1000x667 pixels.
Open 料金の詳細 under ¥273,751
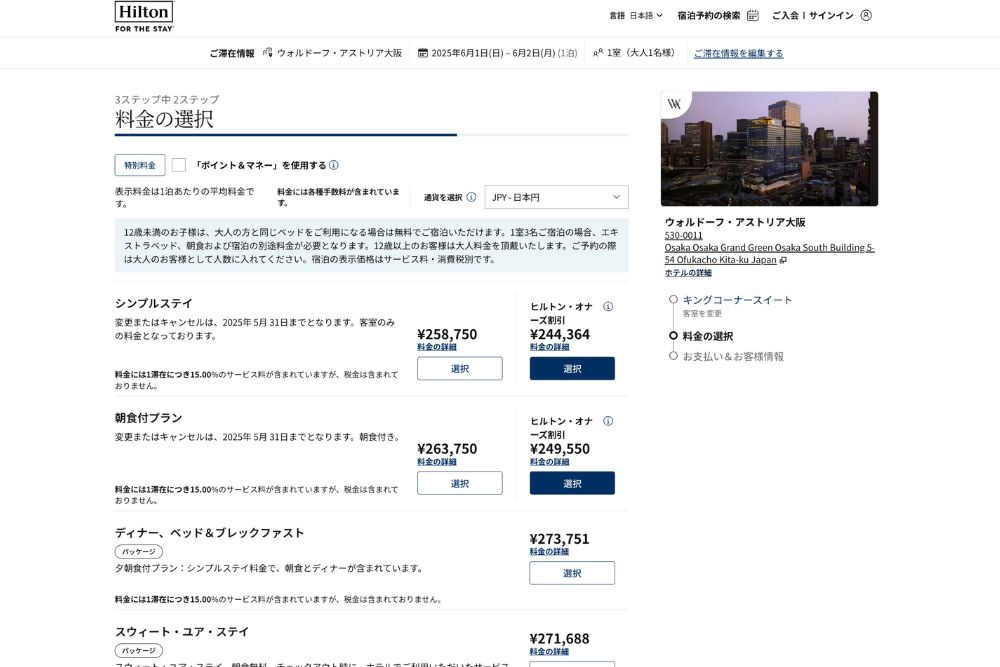(549, 552)
